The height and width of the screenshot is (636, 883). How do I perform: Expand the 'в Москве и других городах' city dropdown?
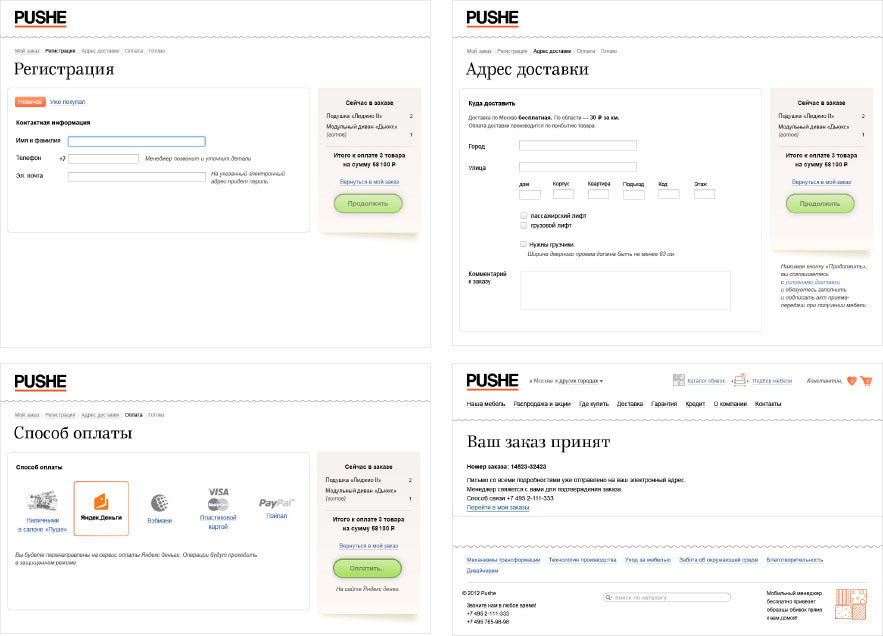(565, 381)
